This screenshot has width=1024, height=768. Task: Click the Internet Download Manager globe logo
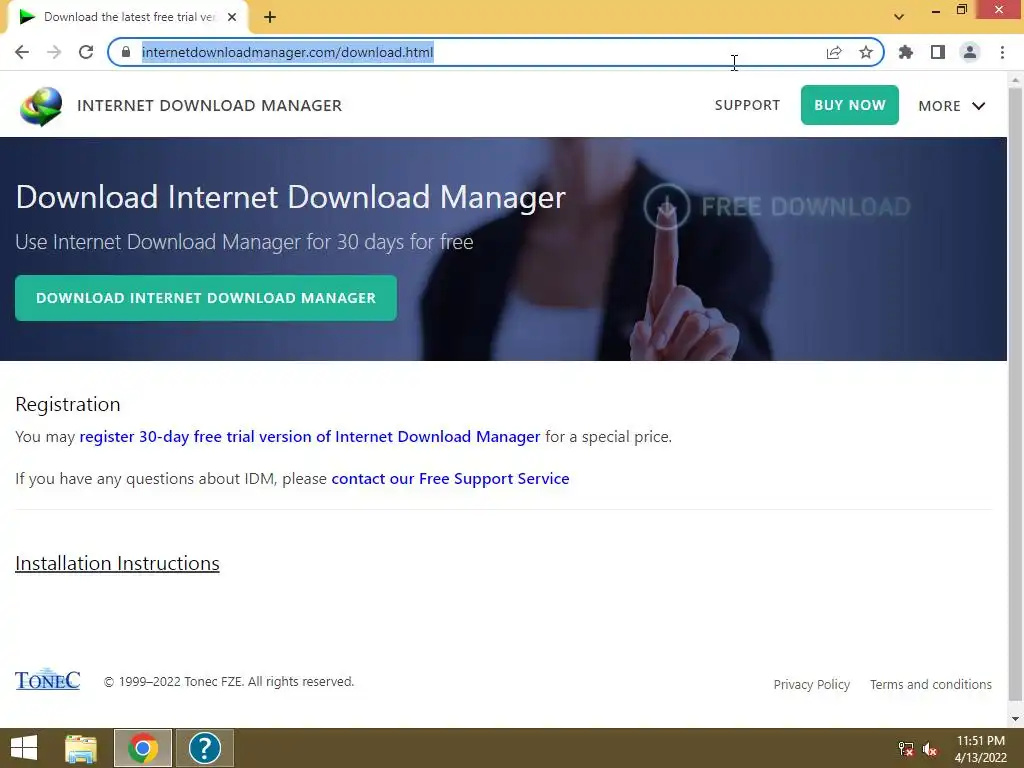(x=41, y=106)
